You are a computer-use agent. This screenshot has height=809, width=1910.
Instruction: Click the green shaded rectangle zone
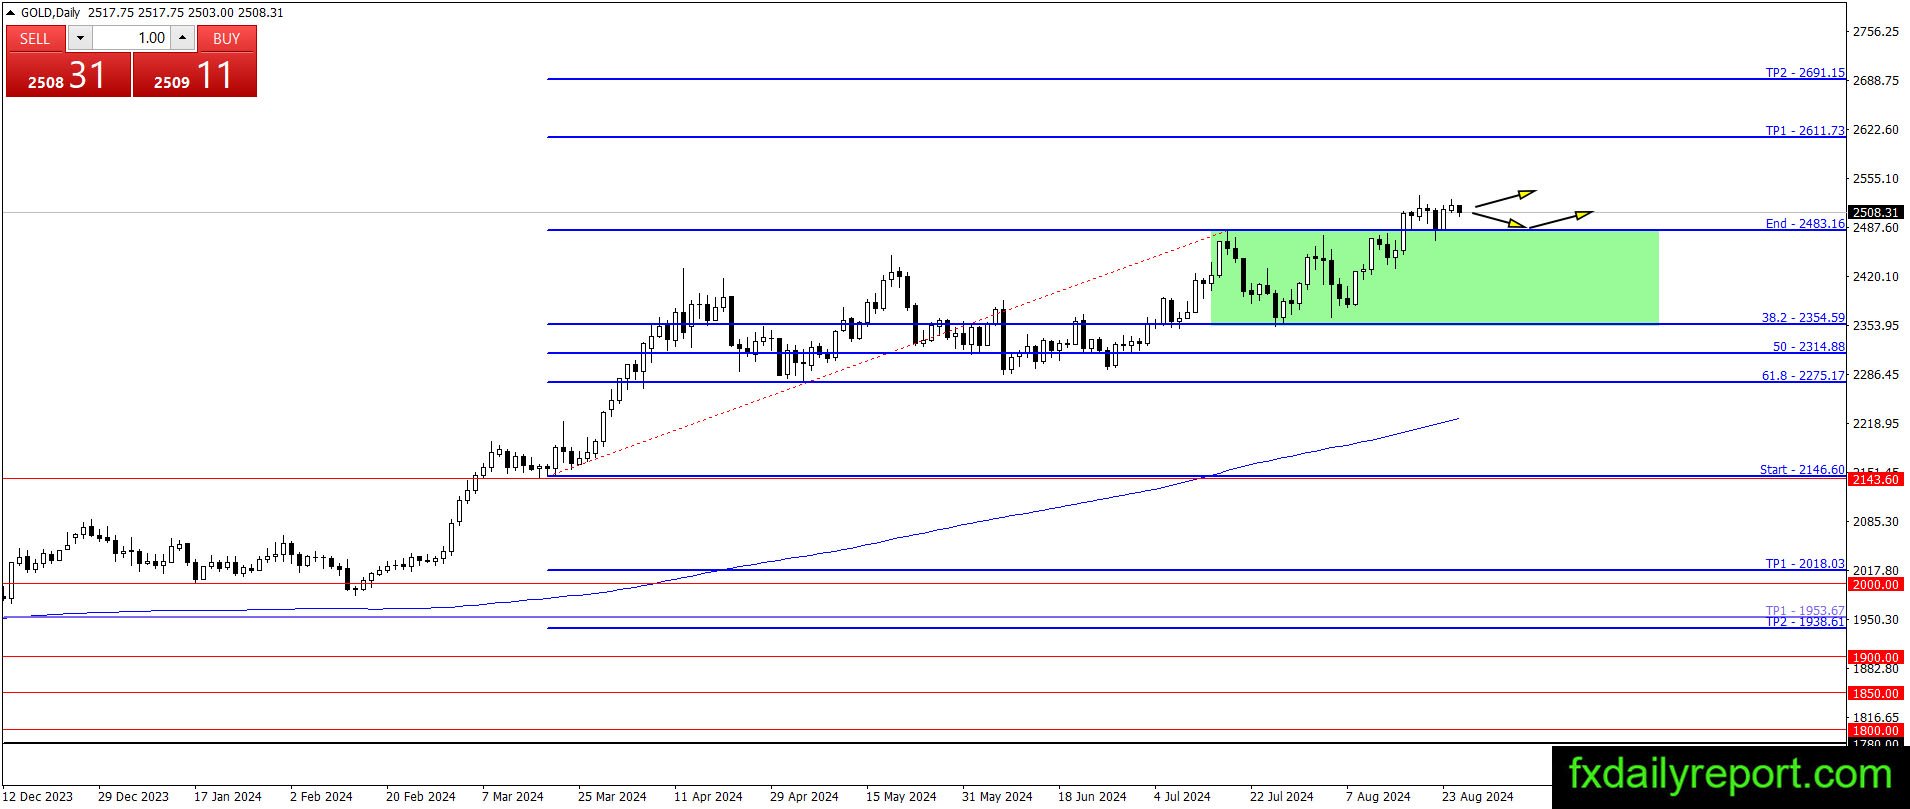tap(1434, 277)
